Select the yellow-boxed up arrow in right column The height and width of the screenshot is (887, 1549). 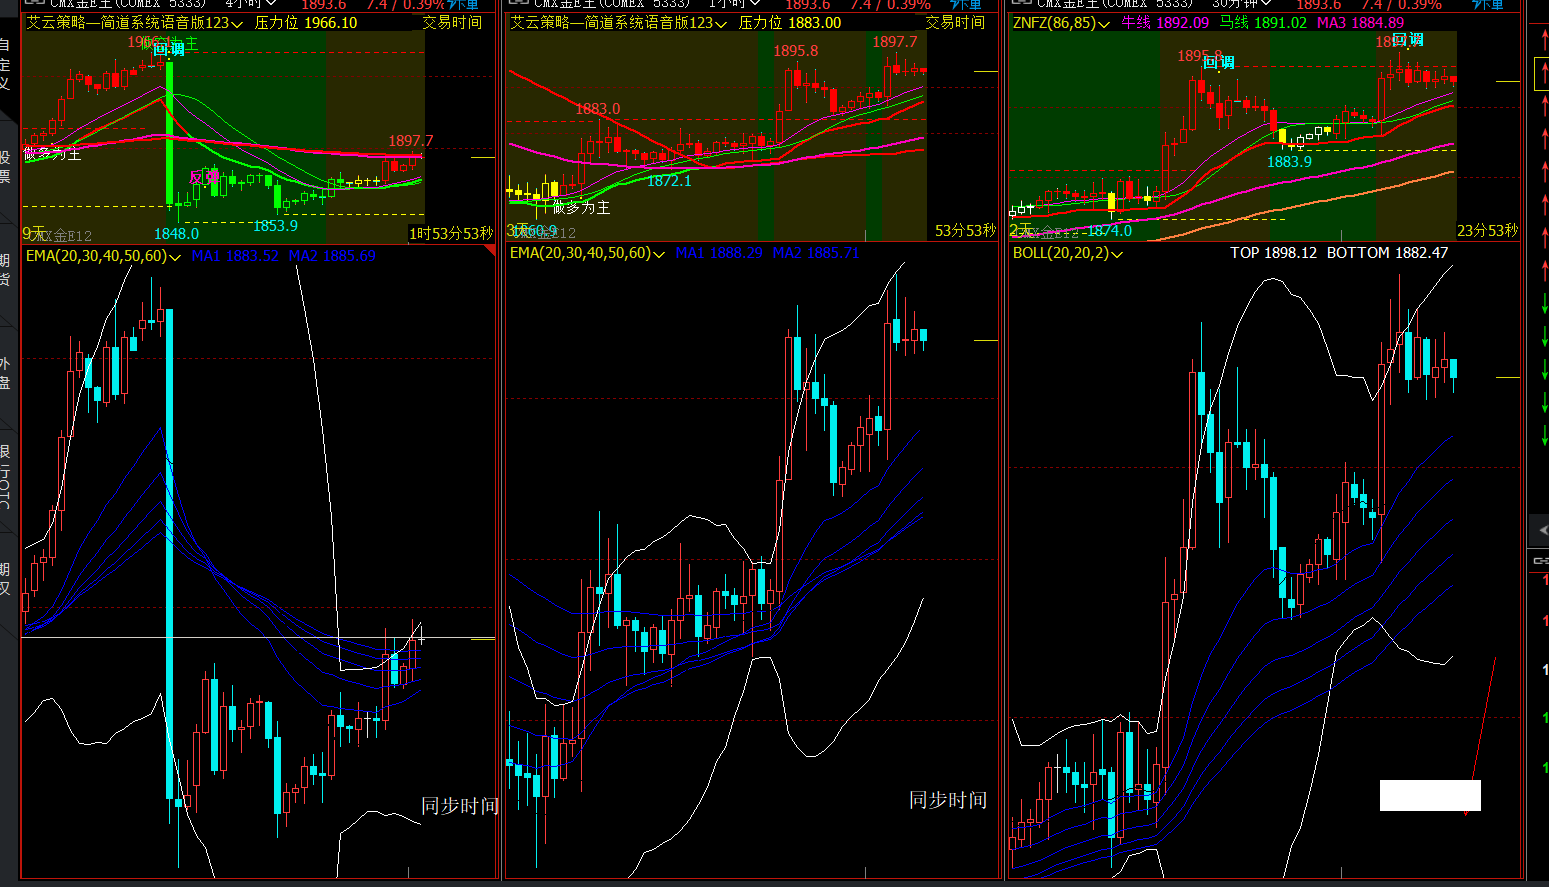pos(1542,74)
